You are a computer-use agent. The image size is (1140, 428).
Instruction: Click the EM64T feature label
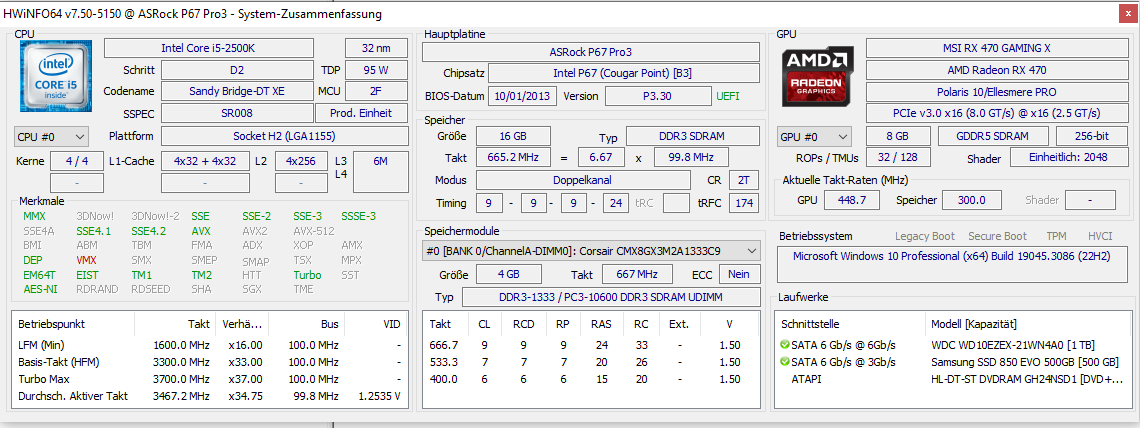pyautogui.click(x=38, y=275)
